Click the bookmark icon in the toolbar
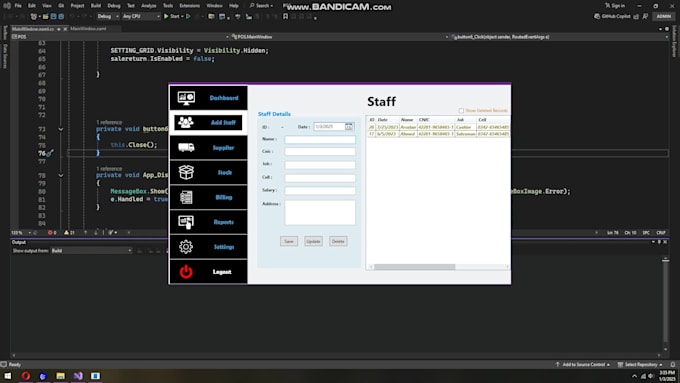This screenshot has width=680, height=383. coord(285,16)
